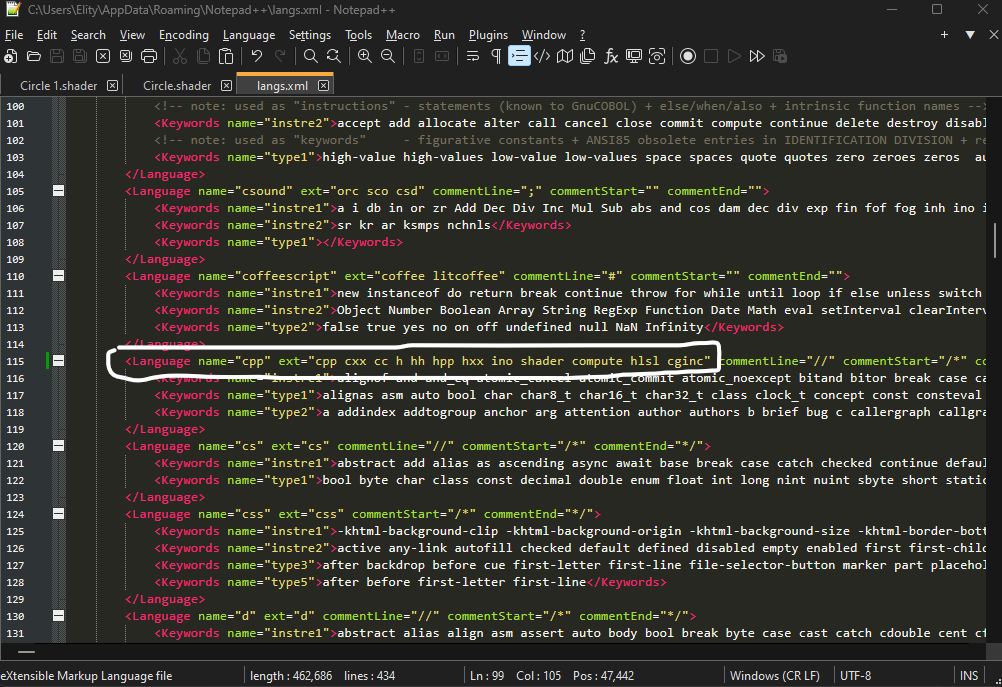Close the langs.xml tab
The height and width of the screenshot is (687, 1002).
tap(323, 86)
